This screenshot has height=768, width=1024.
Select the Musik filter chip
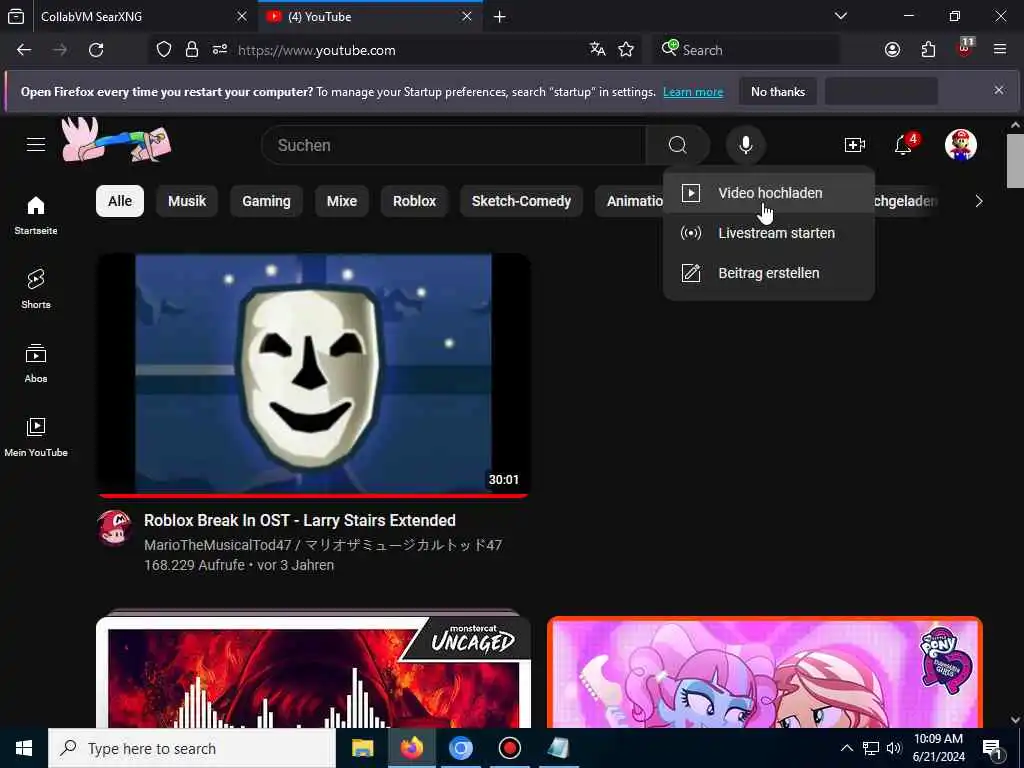[187, 201]
